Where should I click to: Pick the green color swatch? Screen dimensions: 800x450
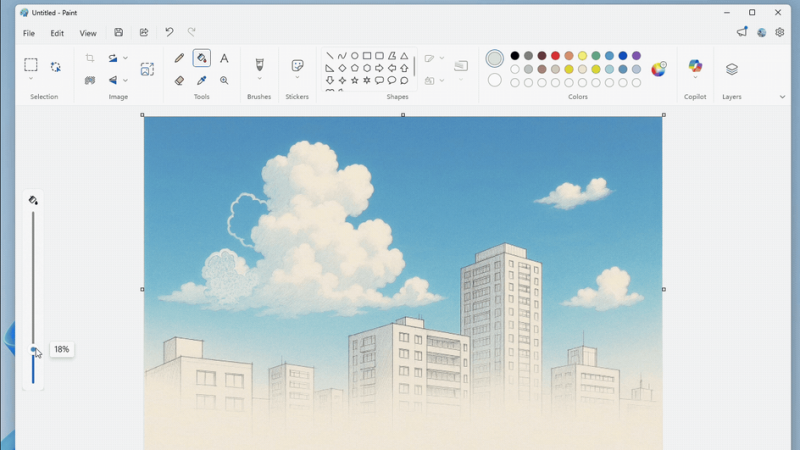[596, 56]
